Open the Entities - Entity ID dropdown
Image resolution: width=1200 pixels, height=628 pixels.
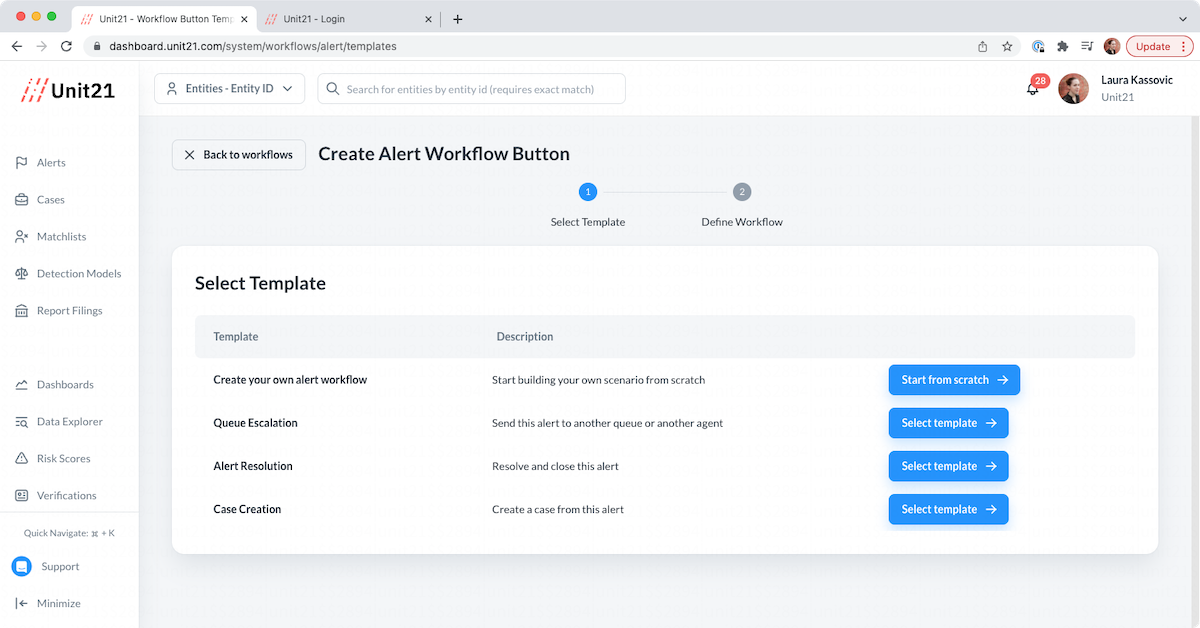pyautogui.click(x=230, y=89)
